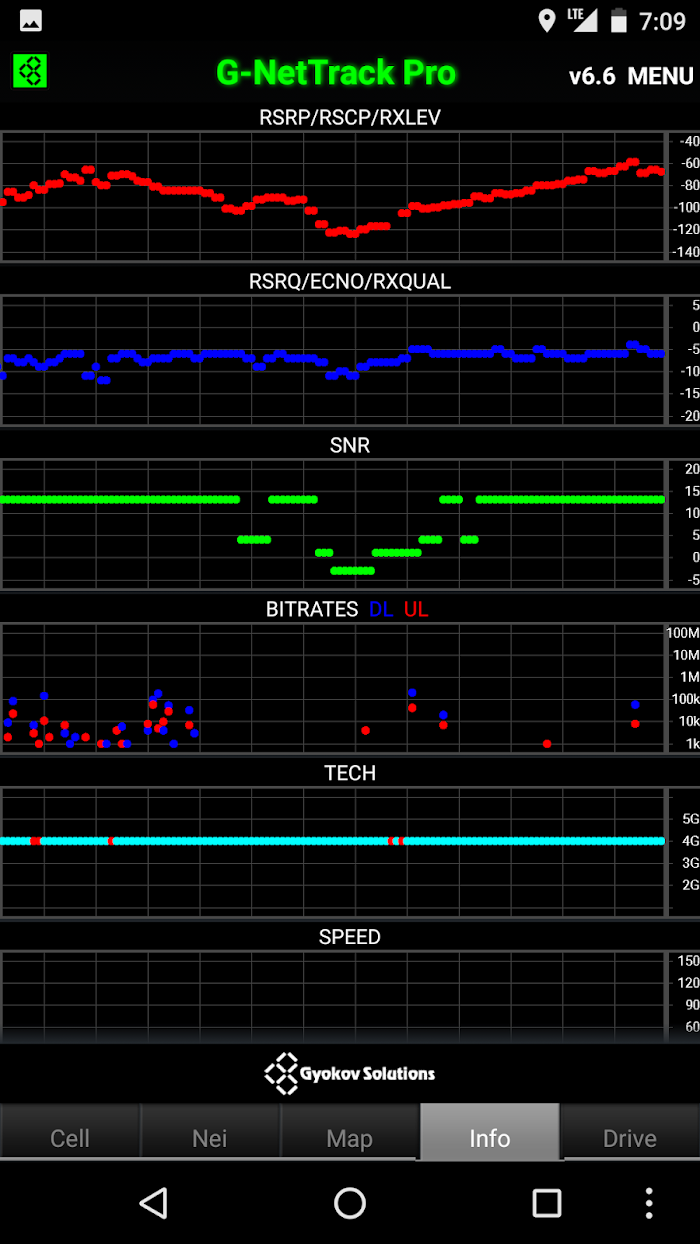Tap the -140 RSRP axis label

coord(687,252)
